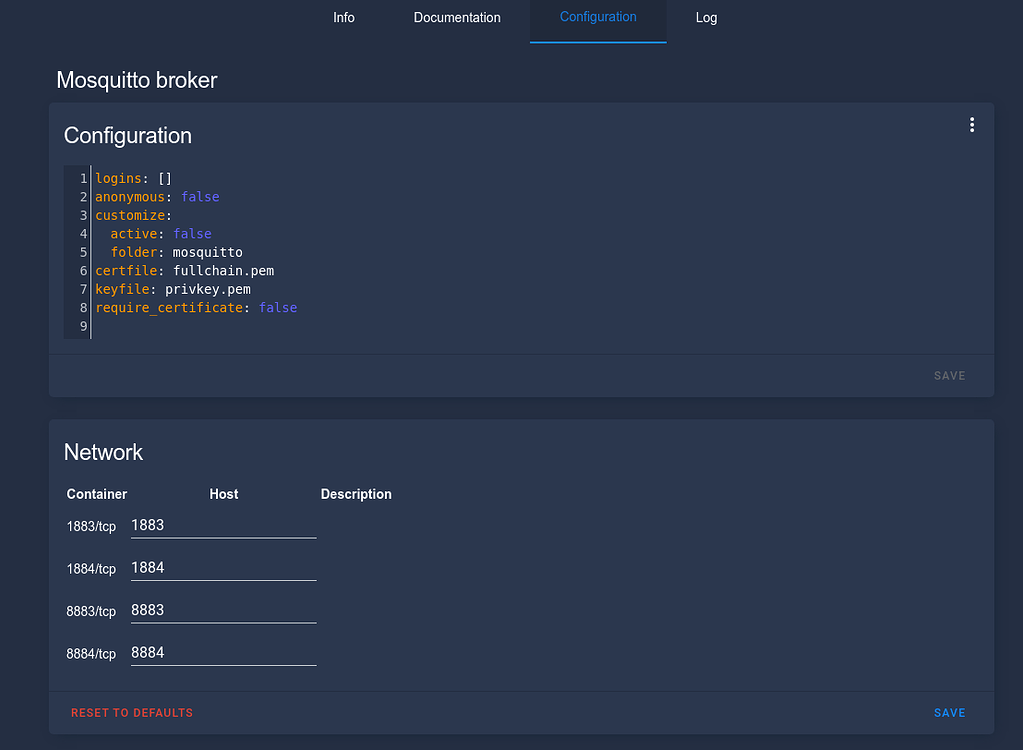This screenshot has width=1023, height=750.
Task: View the Log tab
Action: pos(706,18)
